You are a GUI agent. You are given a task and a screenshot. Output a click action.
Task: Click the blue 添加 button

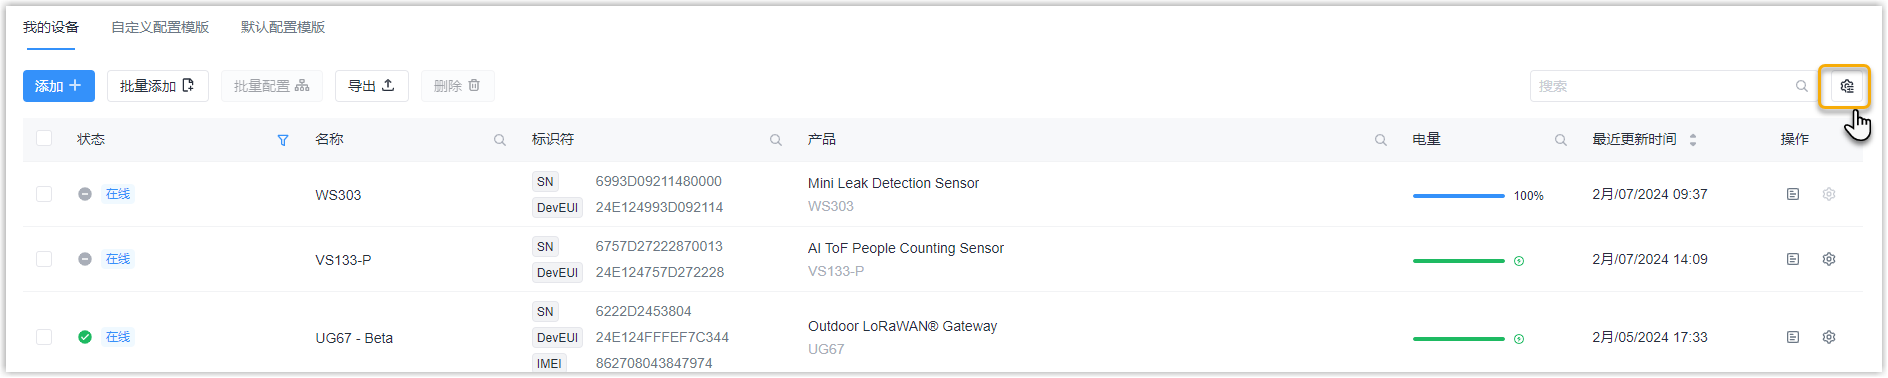pos(59,86)
